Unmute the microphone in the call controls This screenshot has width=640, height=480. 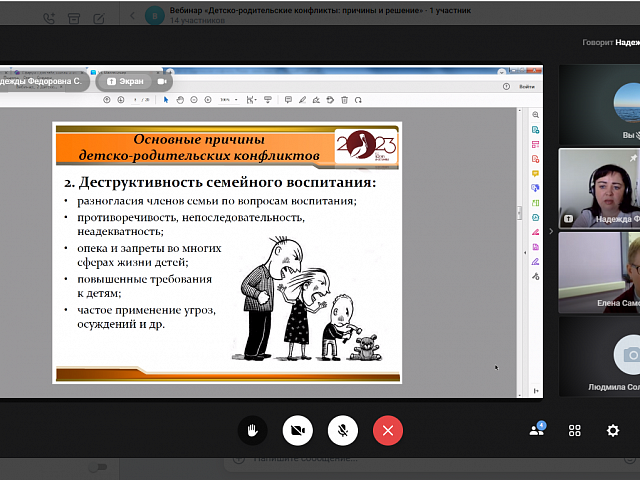pyautogui.click(x=342, y=430)
